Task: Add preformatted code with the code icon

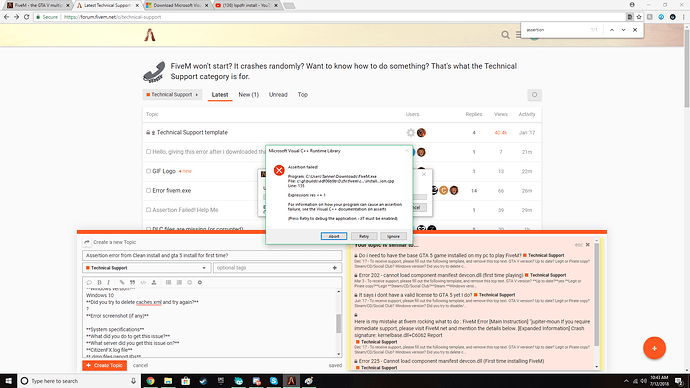Action: coord(143,282)
